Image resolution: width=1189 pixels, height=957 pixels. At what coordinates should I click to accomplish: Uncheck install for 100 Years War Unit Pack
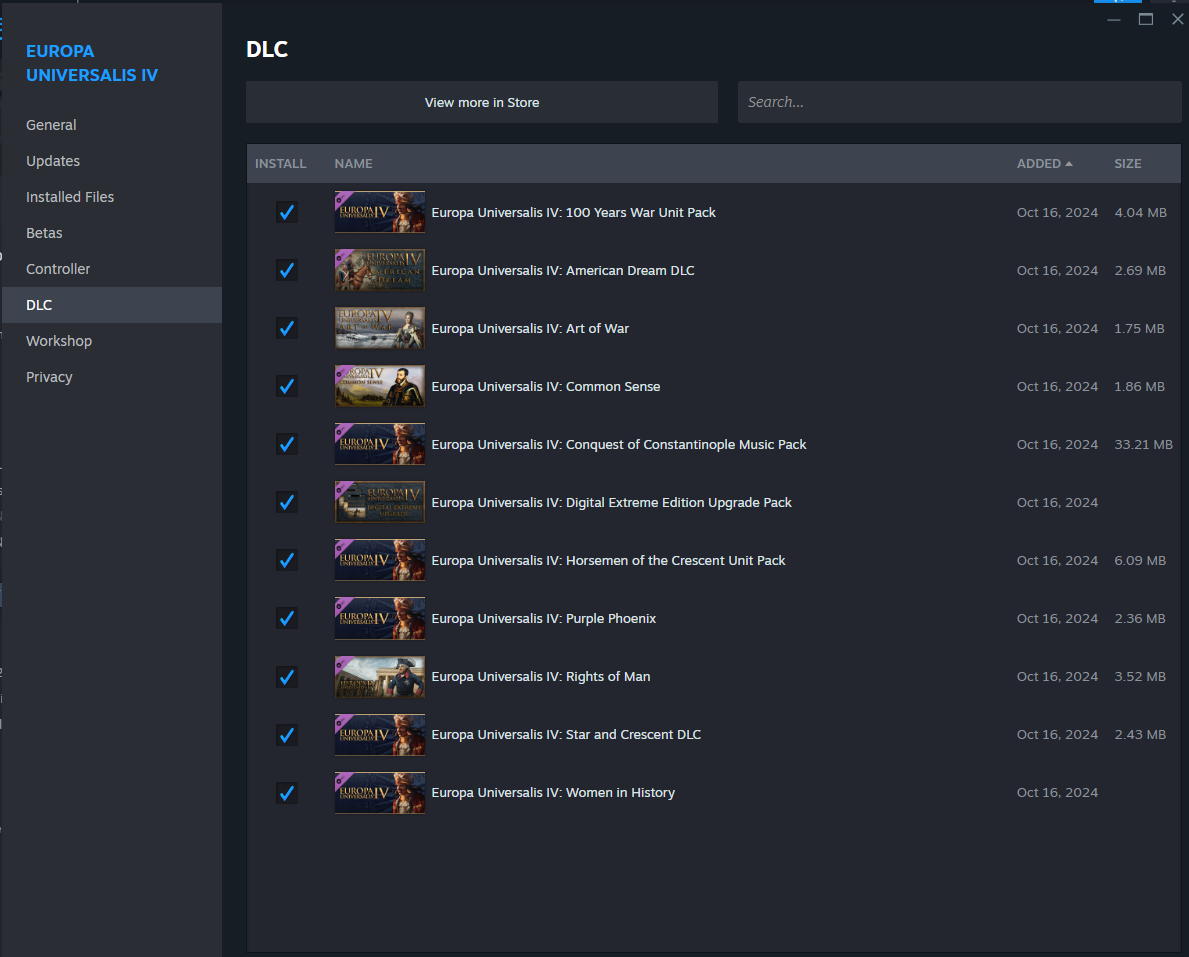click(287, 212)
